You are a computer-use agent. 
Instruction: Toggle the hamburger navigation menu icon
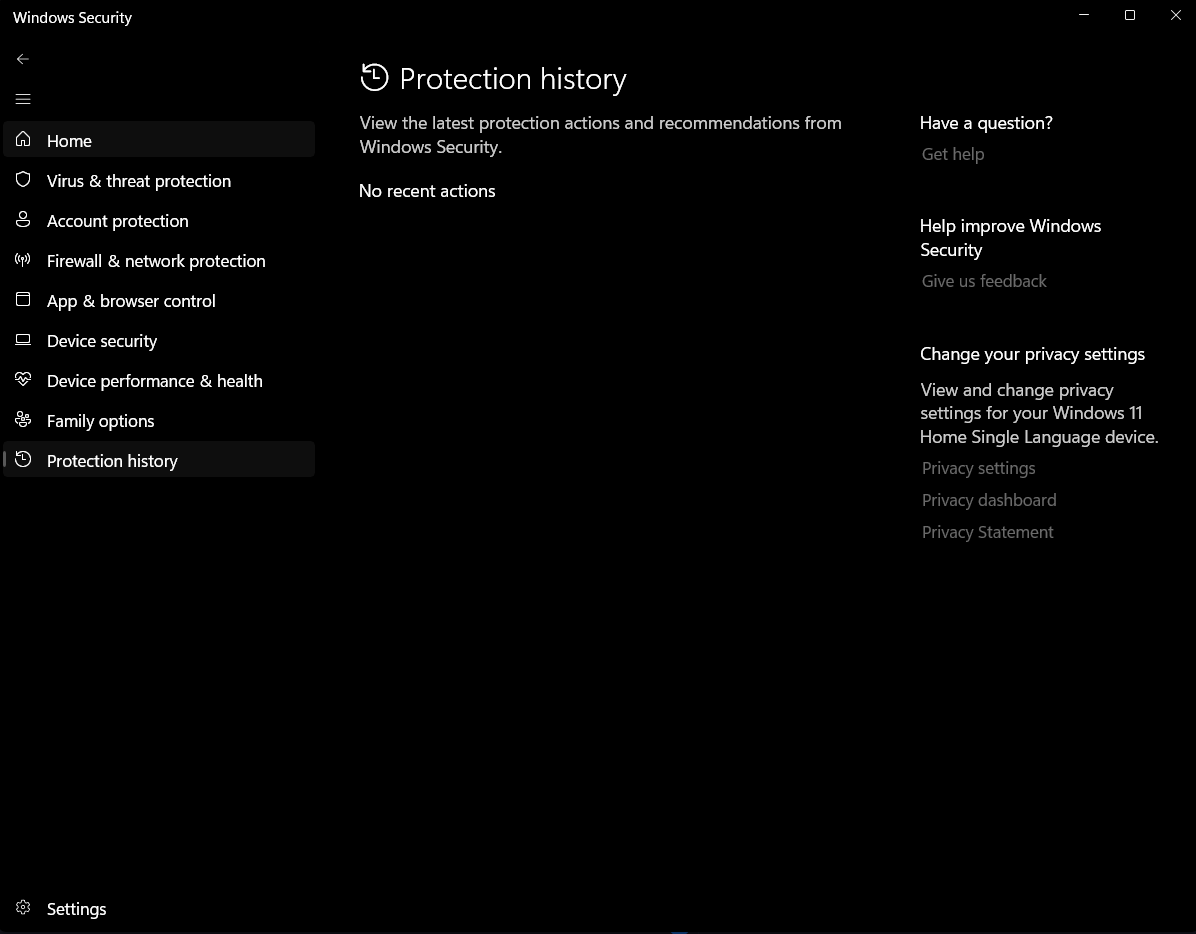(x=23, y=99)
